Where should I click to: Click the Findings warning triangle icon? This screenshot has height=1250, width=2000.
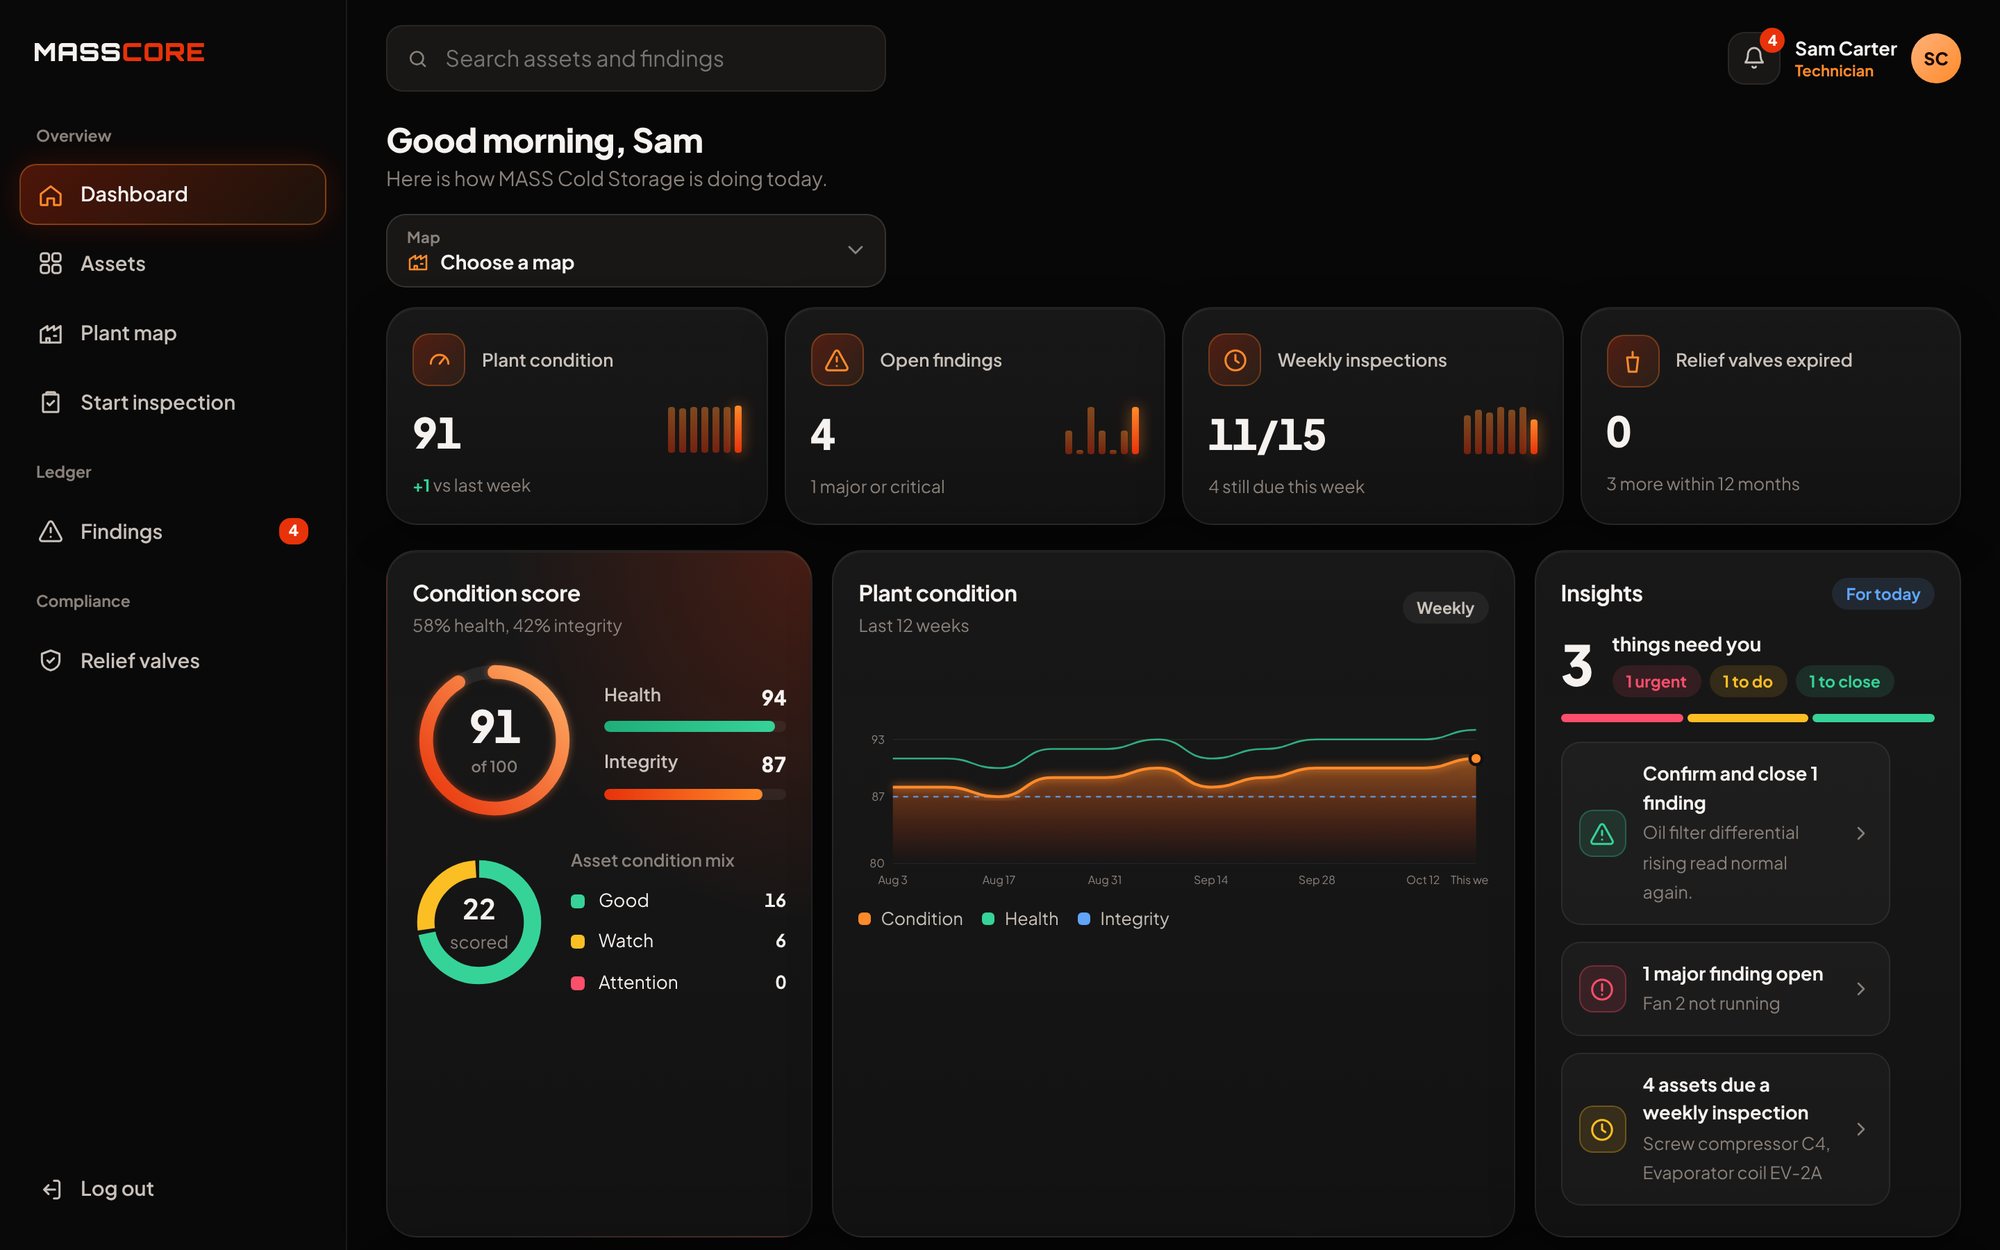click(x=51, y=531)
